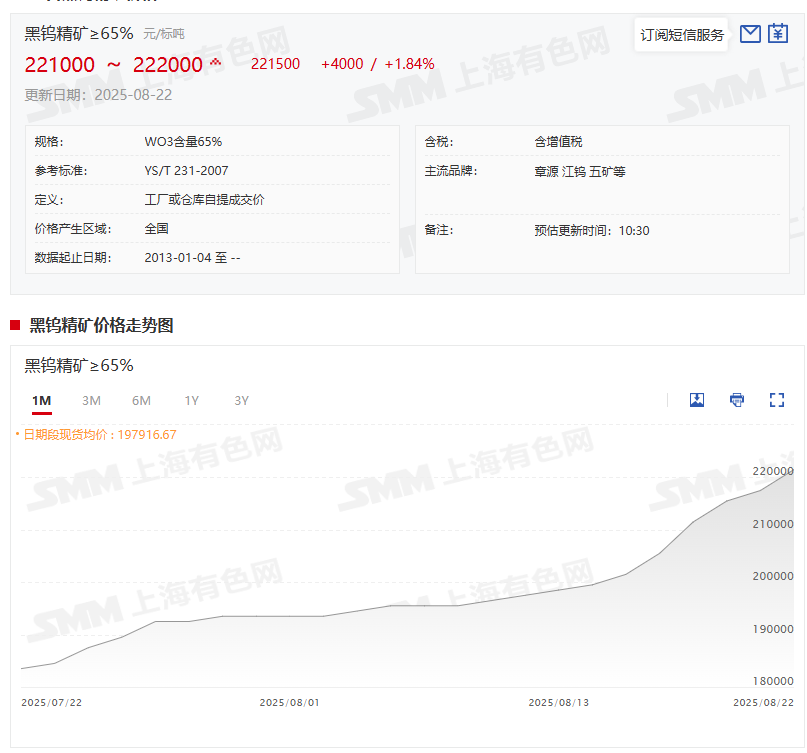Click the 订阅短信服务 tooltip label
The height and width of the screenshot is (753, 807).
pyautogui.click(x=682, y=35)
